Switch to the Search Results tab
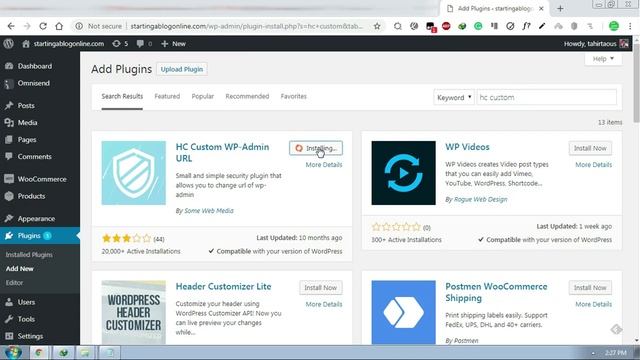 [122, 97]
